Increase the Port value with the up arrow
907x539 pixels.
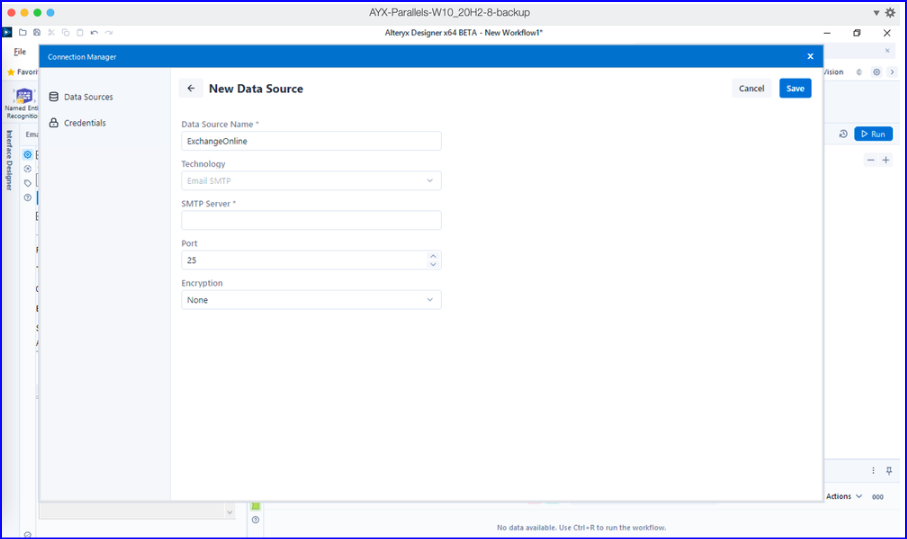(x=433, y=256)
